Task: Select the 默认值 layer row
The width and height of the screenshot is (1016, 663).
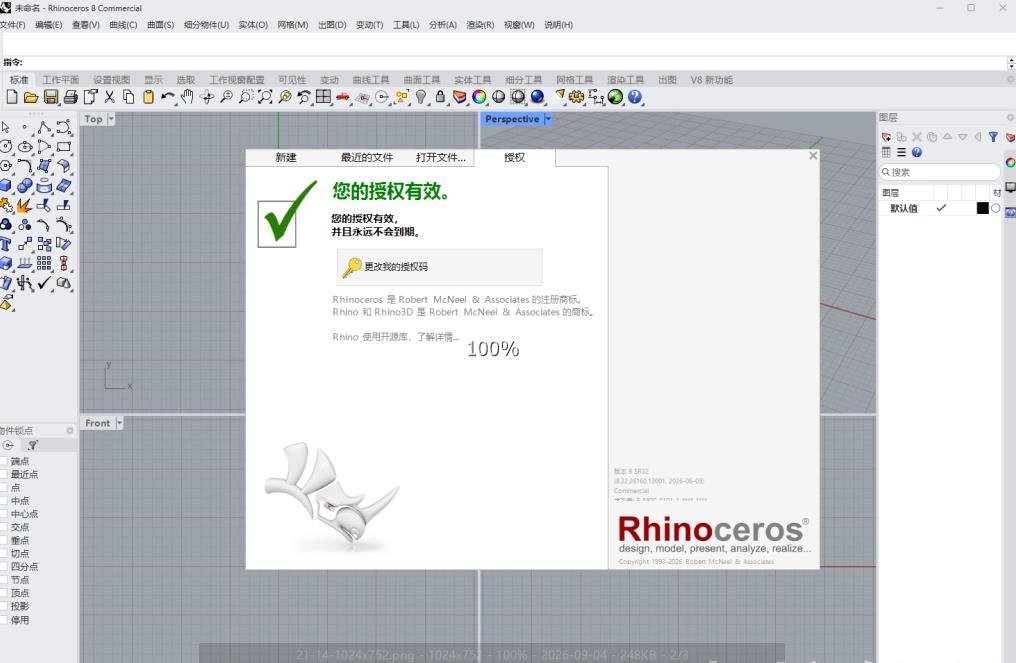Action: click(940, 208)
